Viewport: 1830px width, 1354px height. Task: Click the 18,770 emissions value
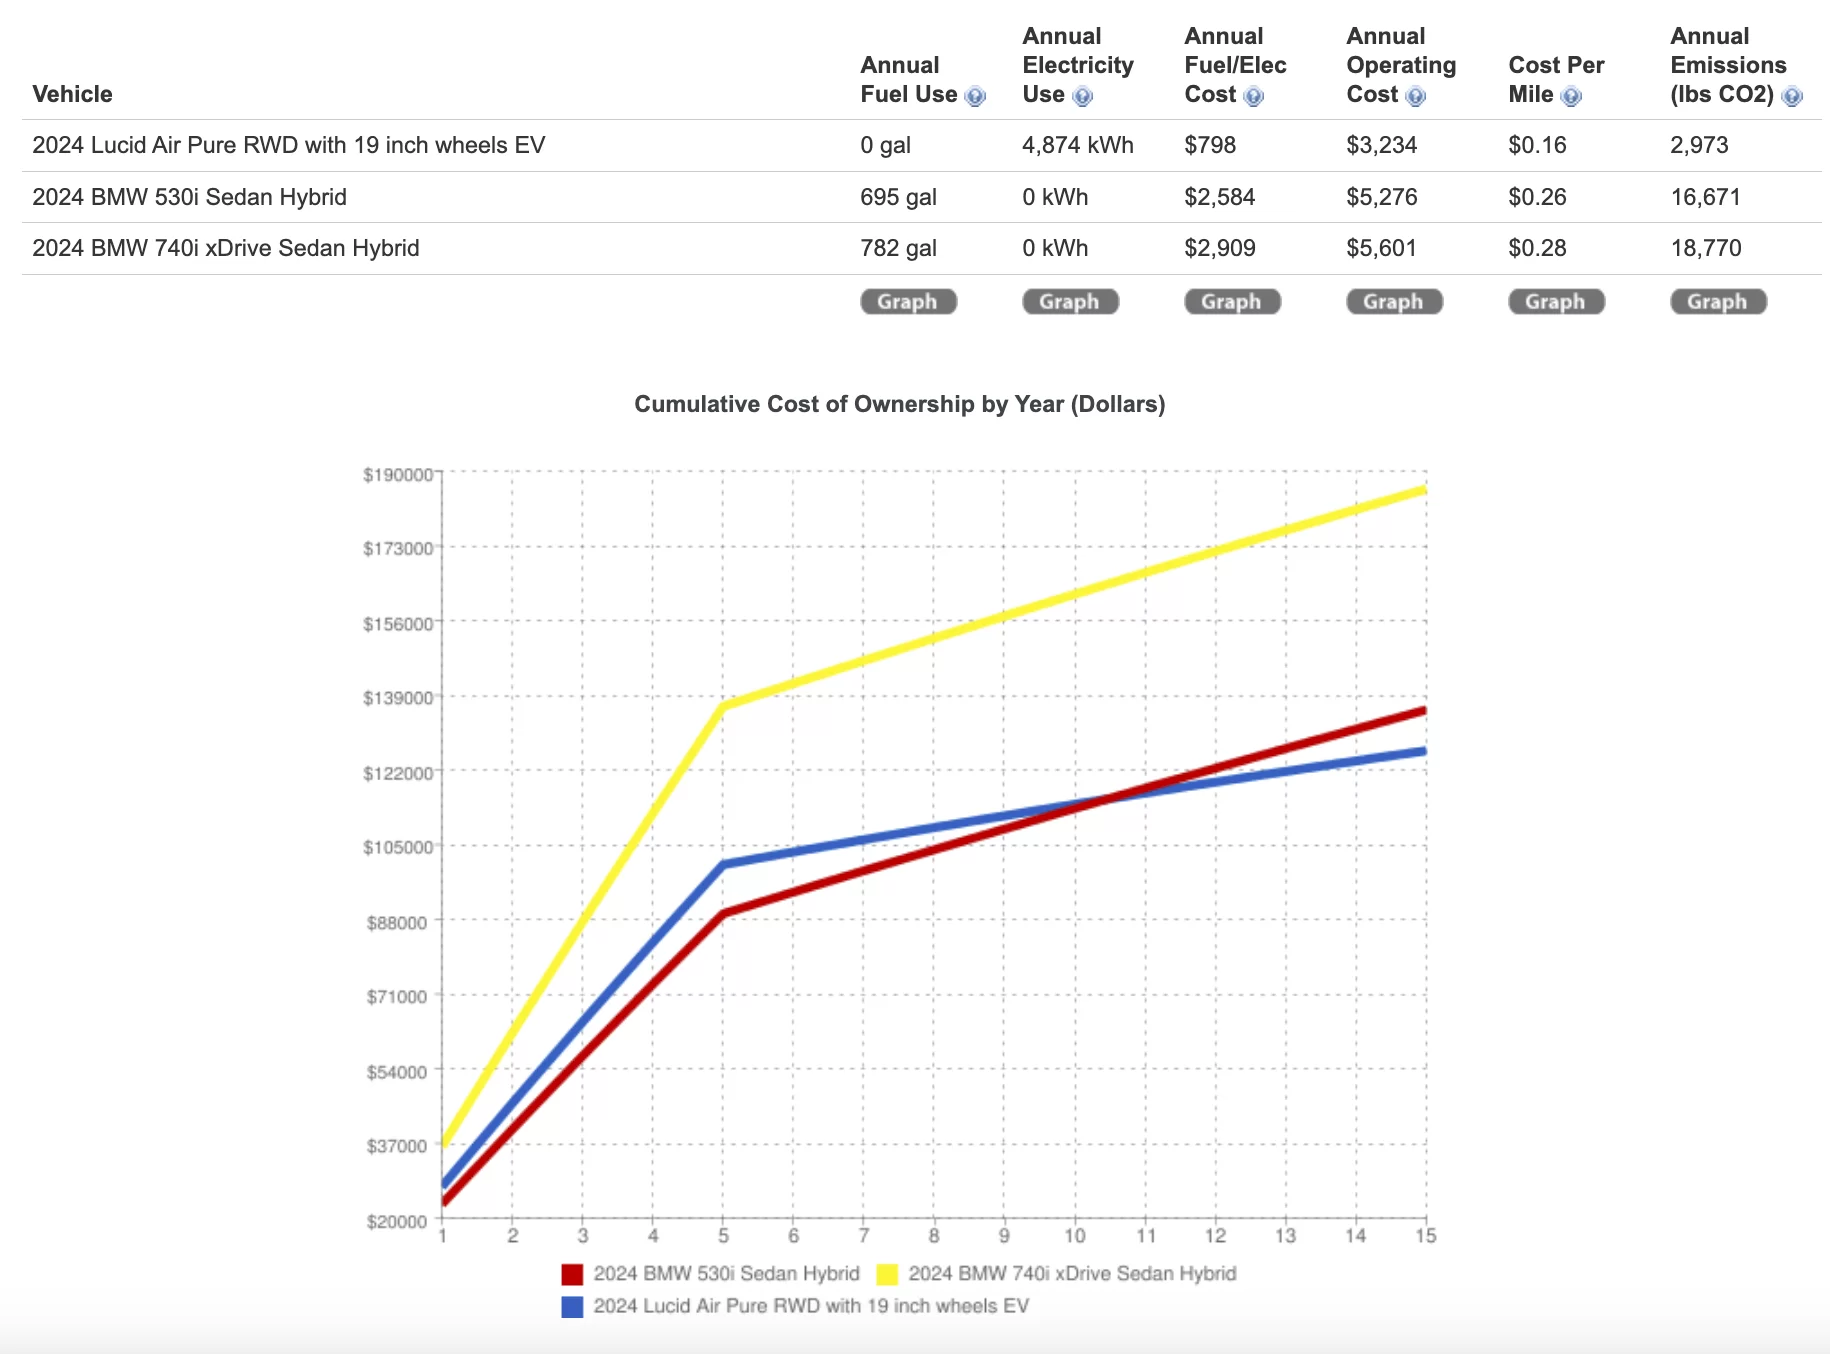click(x=1705, y=248)
